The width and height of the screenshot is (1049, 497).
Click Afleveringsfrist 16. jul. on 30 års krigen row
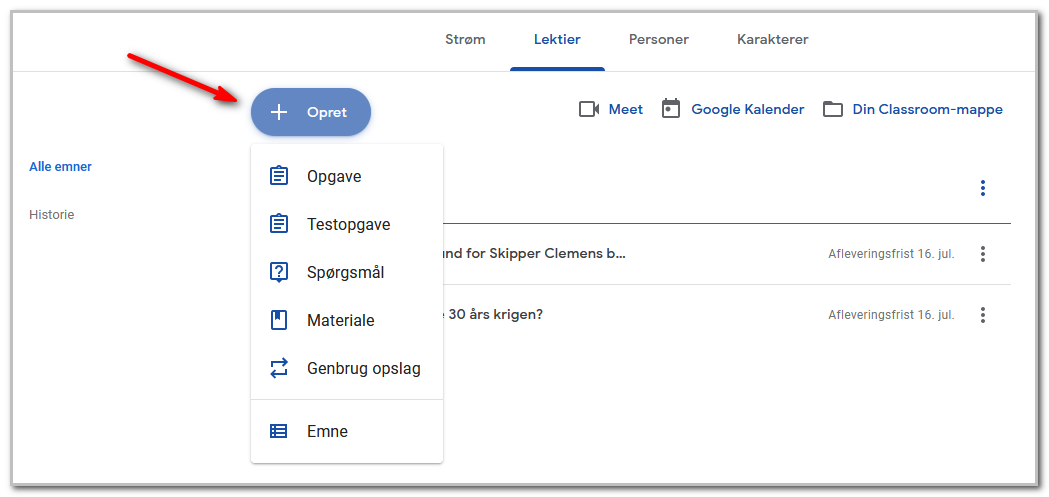coord(891,314)
